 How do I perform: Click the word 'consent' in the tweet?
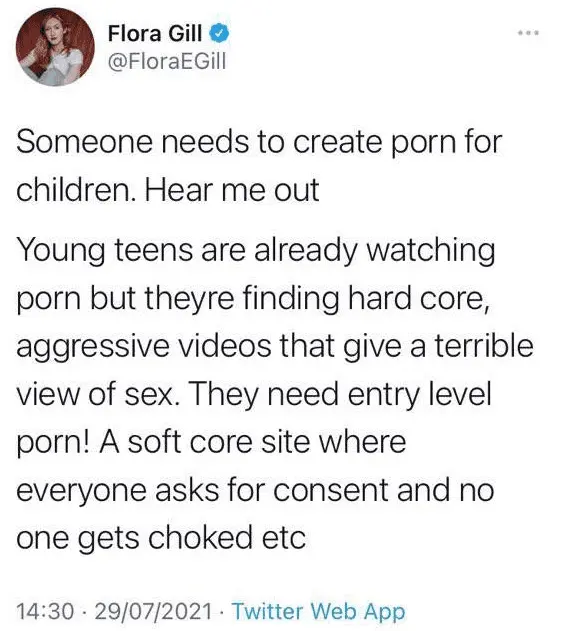[330, 491]
